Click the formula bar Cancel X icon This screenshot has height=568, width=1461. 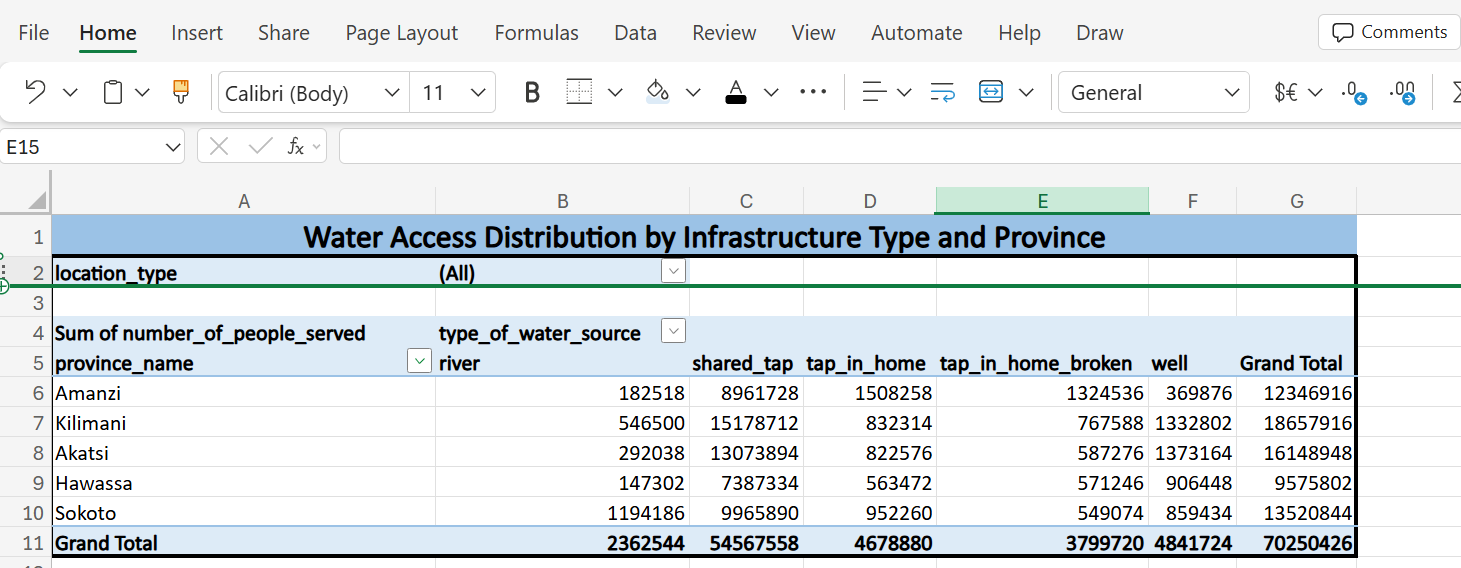[219, 147]
